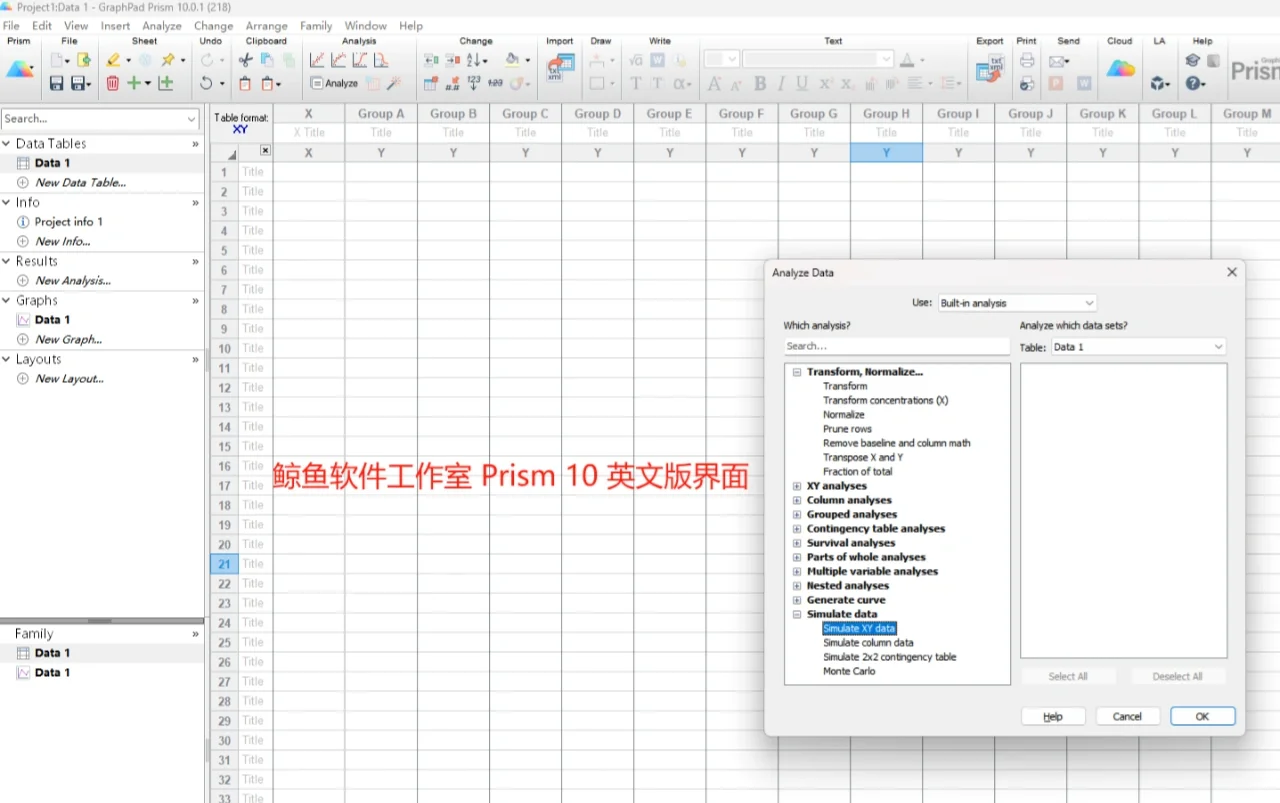The width and height of the screenshot is (1280, 803).
Task: Open the Analyze menu
Action: tap(162, 26)
